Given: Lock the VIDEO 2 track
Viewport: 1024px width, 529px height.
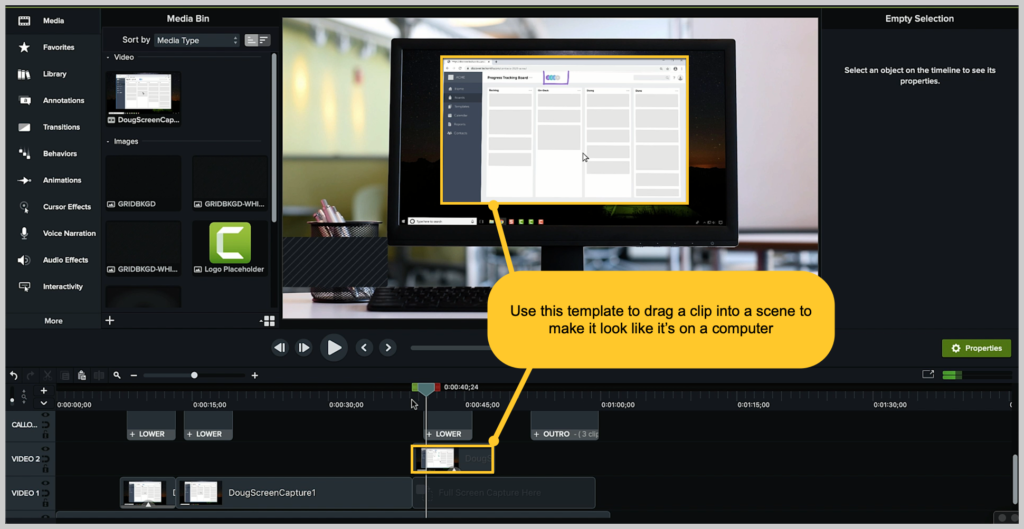Looking at the screenshot, I should [x=46, y=468].
